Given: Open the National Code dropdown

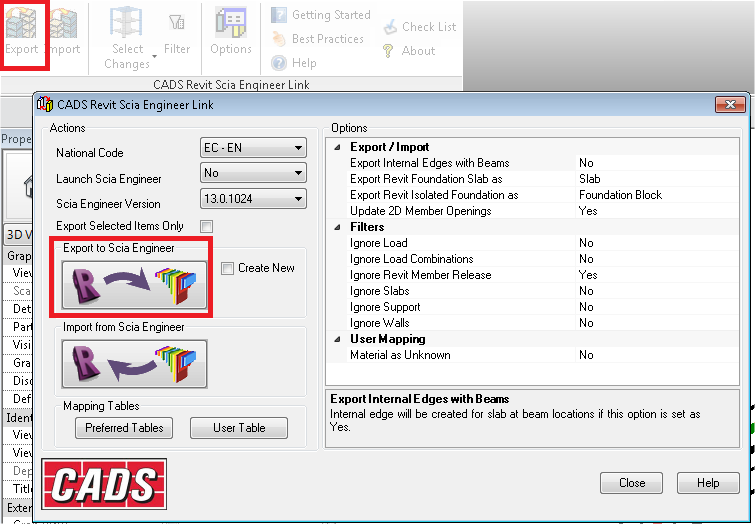Looking at the screenshot, I should tap(252, 149).
